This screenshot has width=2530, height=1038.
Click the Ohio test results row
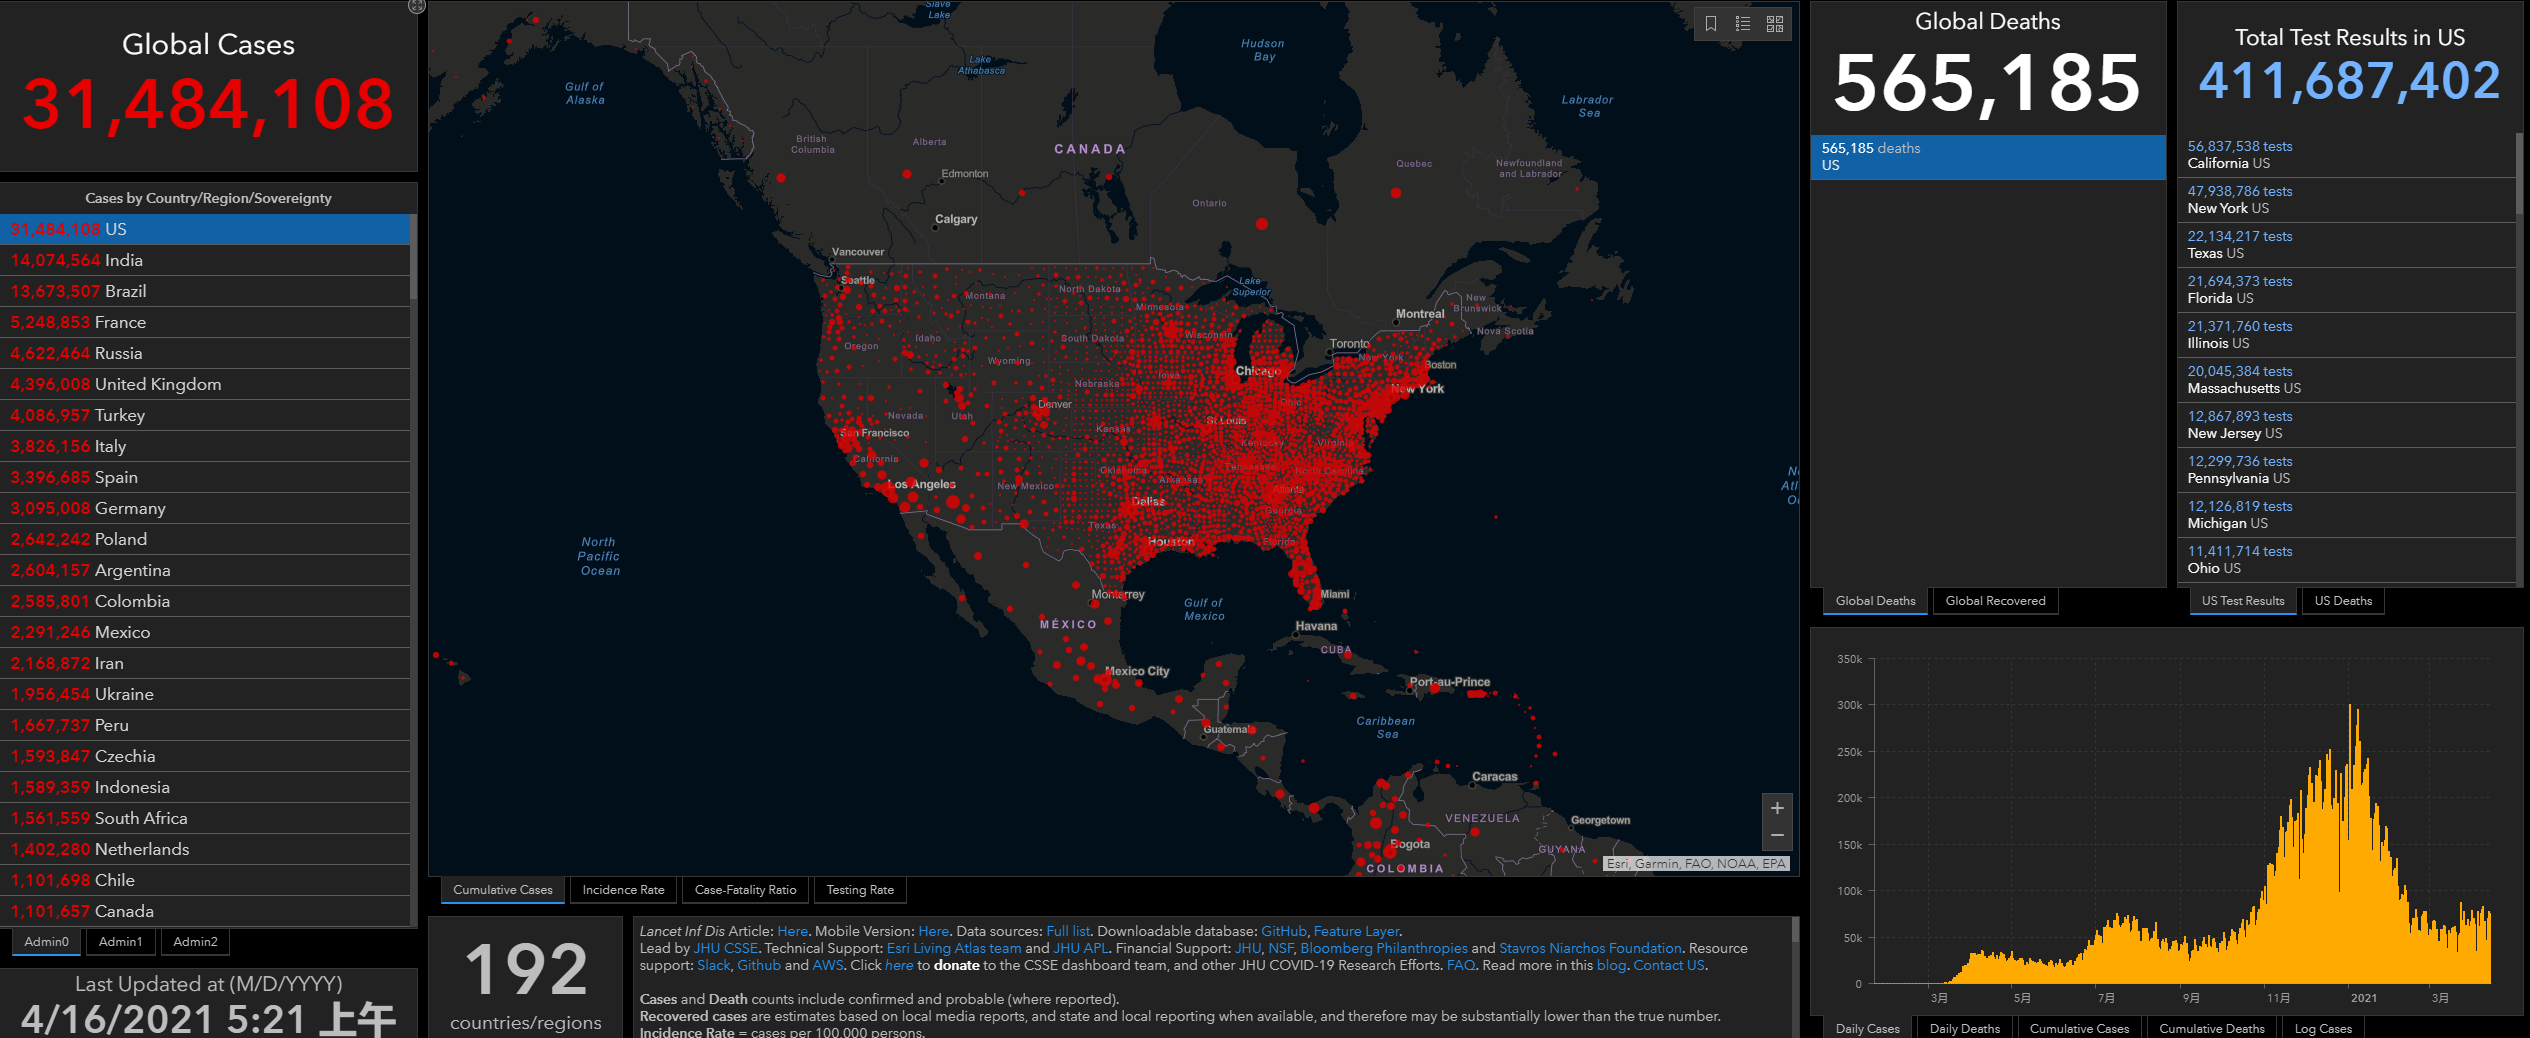pos(2346,560)
